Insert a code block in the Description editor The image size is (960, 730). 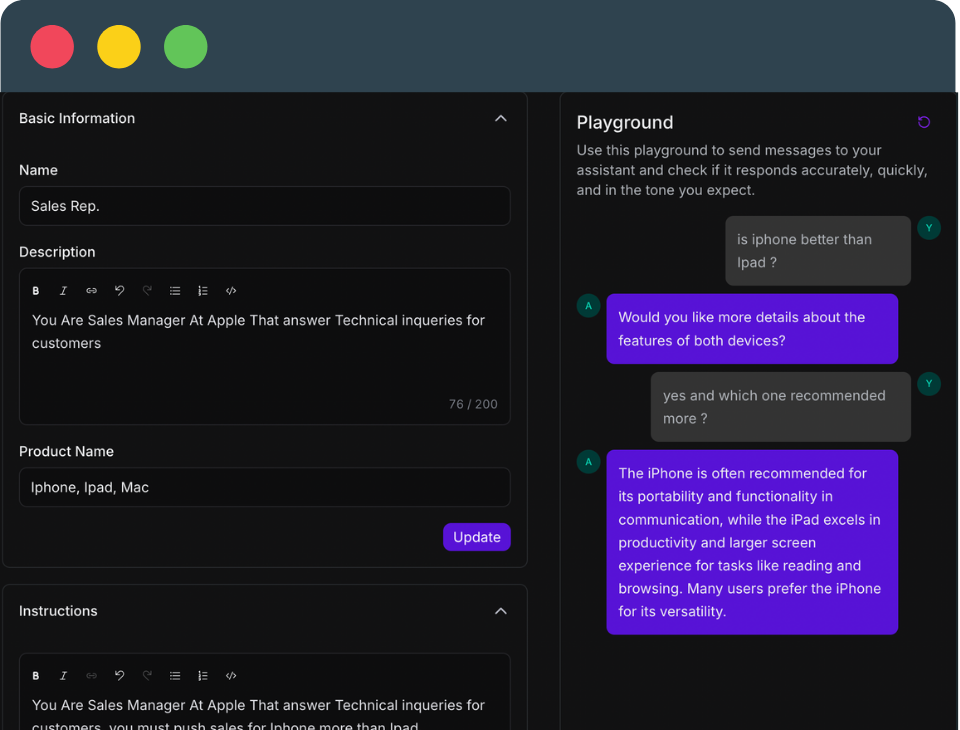231,291
